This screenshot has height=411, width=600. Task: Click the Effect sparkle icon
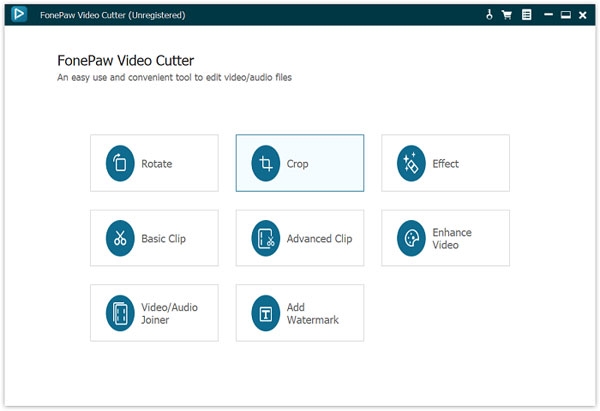pos(411,163)
